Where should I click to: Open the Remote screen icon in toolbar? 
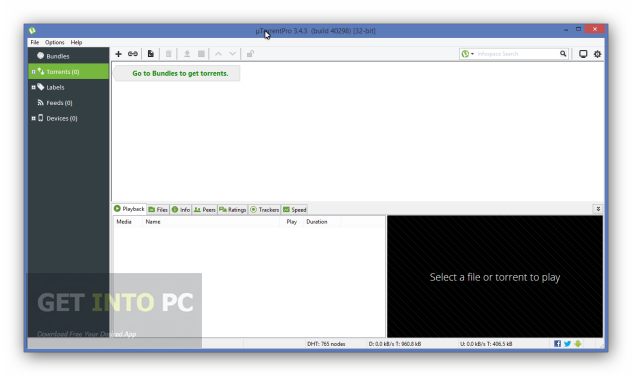point(583,54)
